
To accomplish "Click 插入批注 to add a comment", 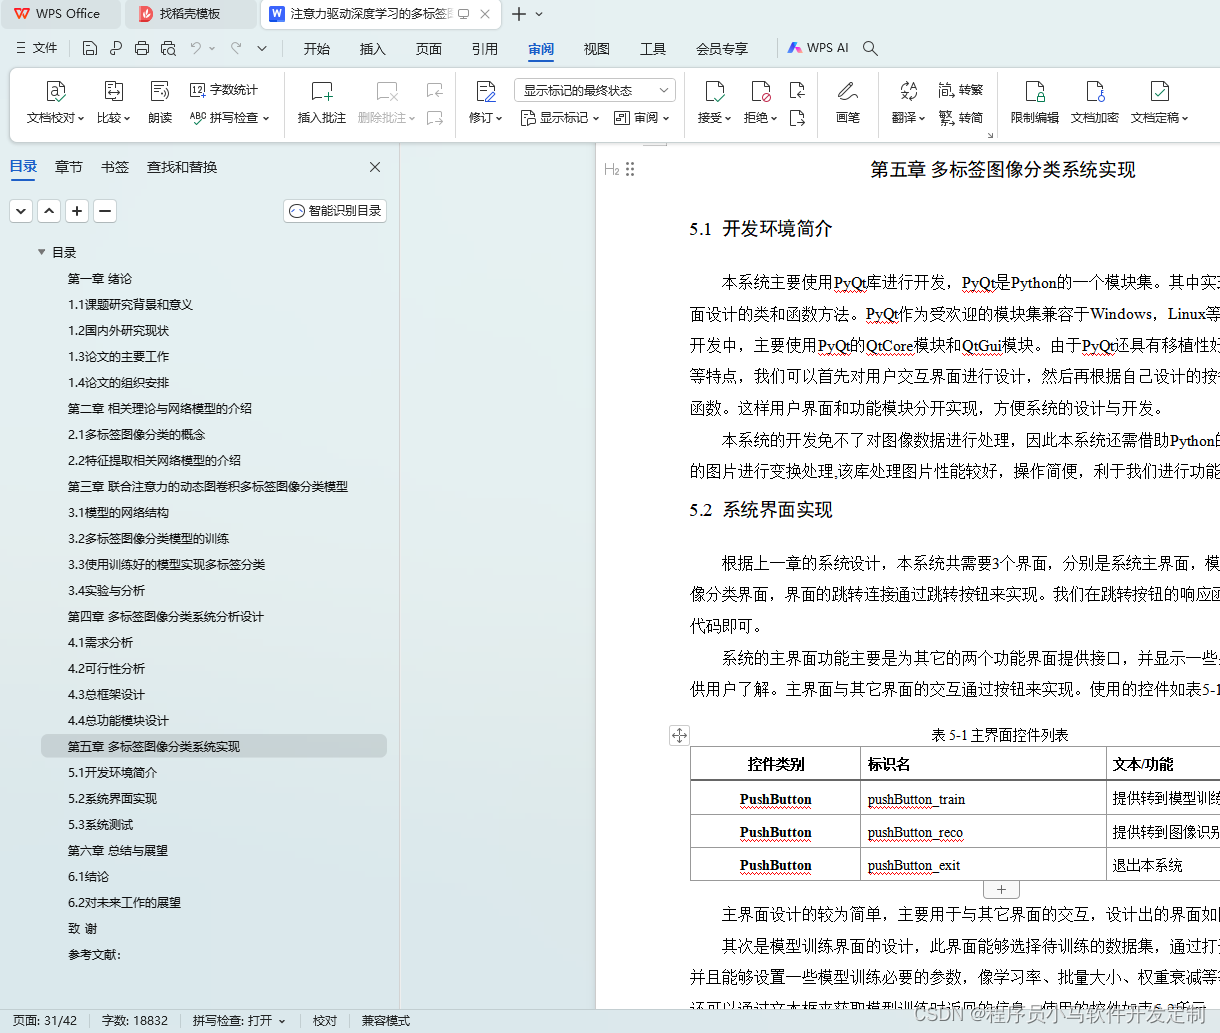I will tap(321, 104).
